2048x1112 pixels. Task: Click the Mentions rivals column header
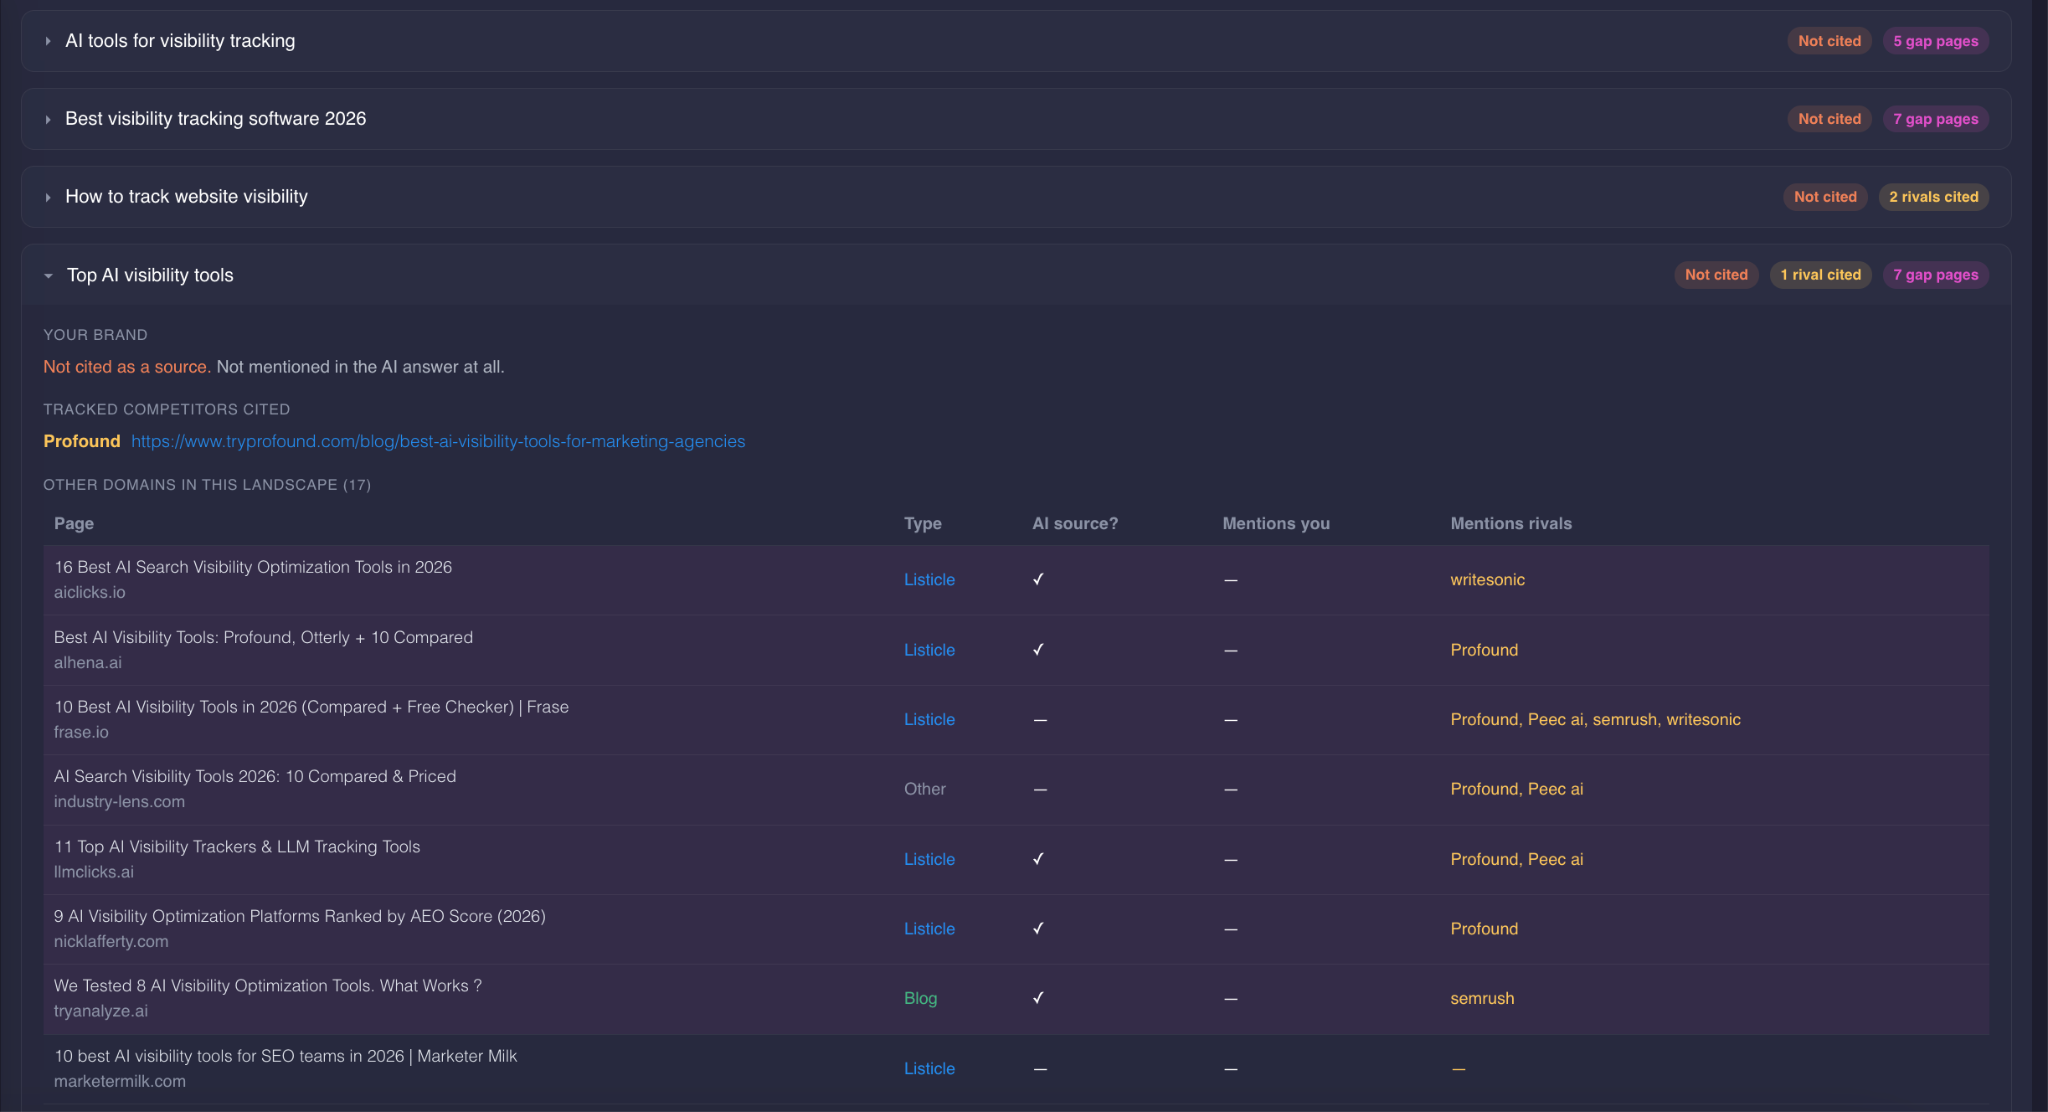[1511, 523]
